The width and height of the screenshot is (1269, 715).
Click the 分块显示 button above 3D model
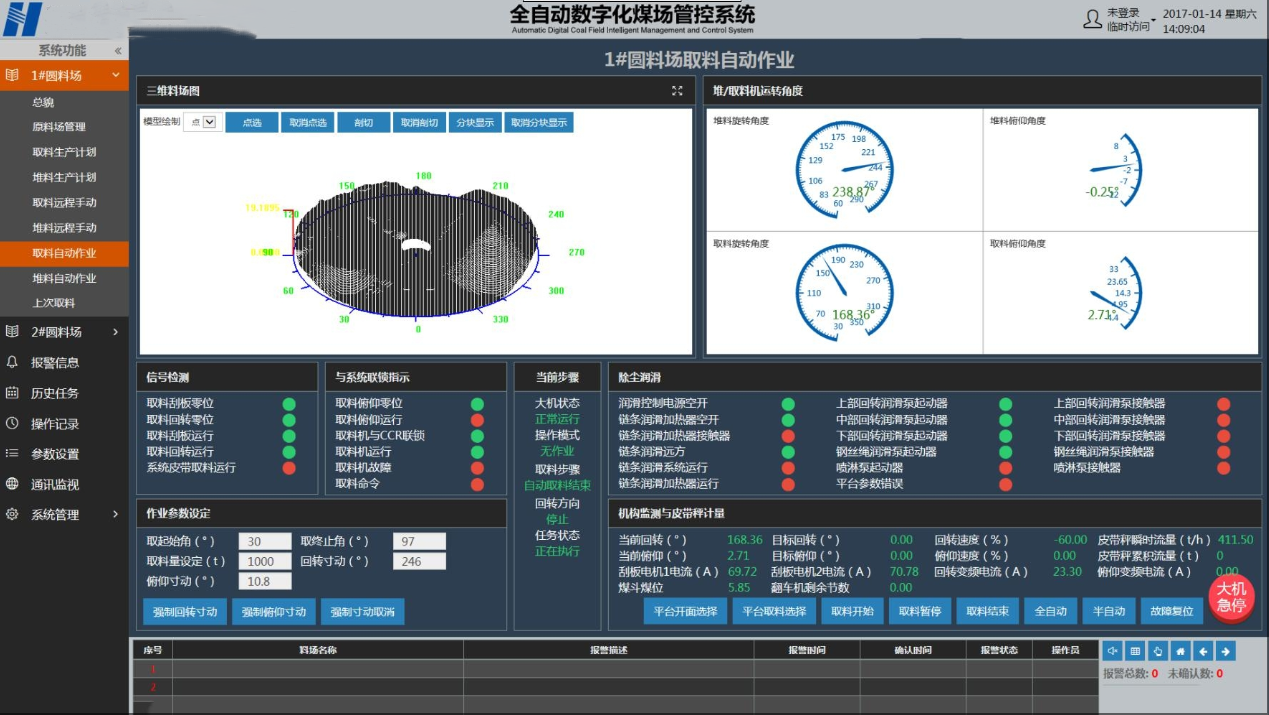tap(476, 122)
